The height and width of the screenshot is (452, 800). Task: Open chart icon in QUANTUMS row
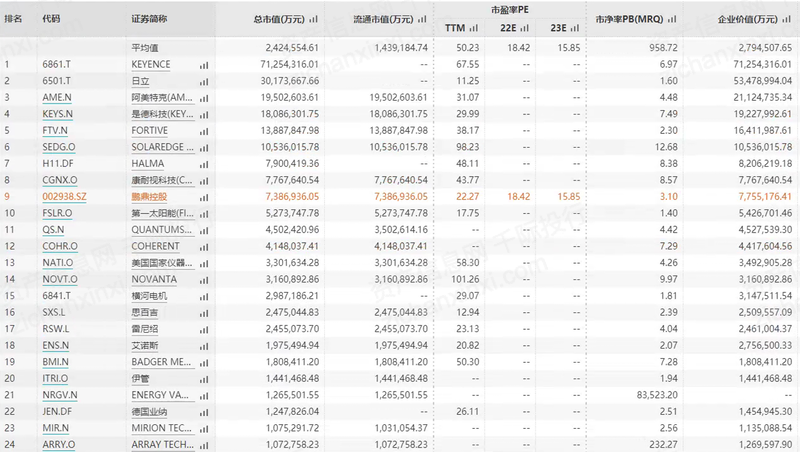[x=204, y=231]
